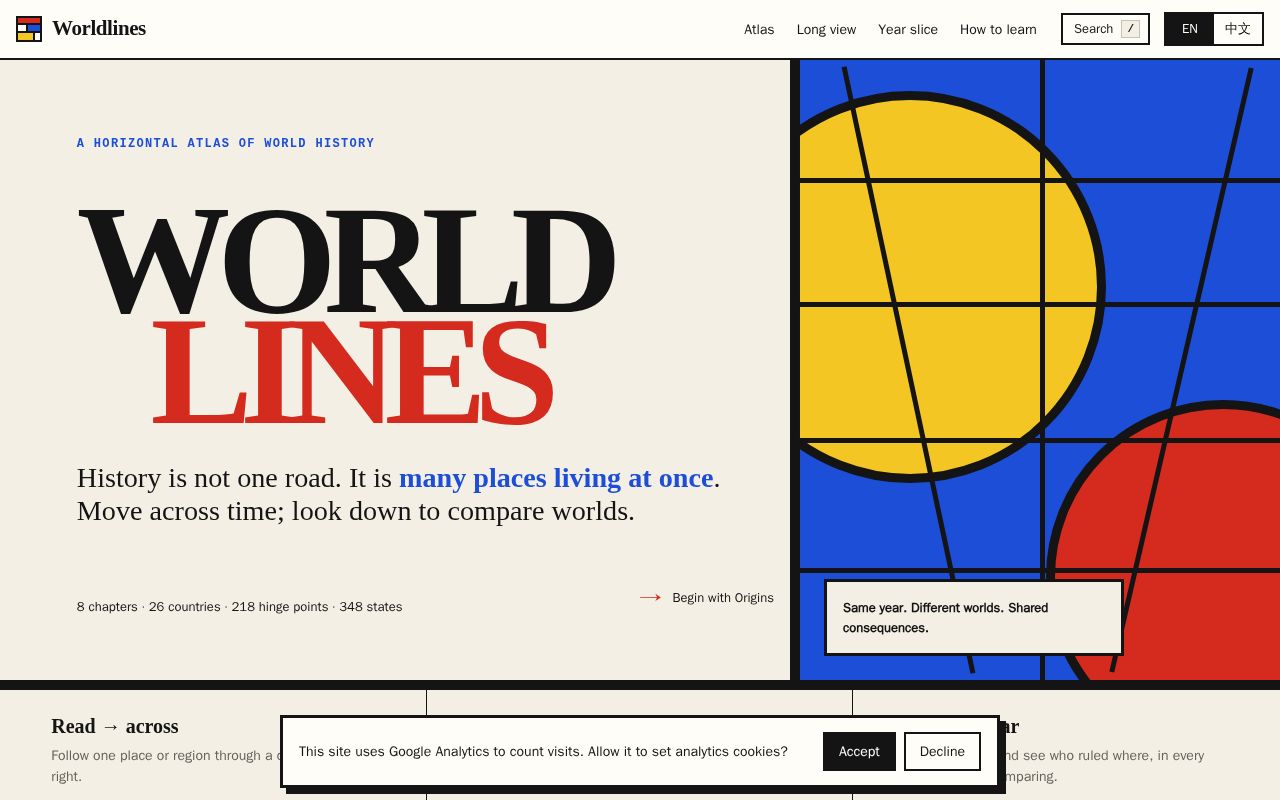Click the tagline A Horizontal Atlas of World History
The width and height of the screenshot is (1280, 800).
(x=226, y=143)
